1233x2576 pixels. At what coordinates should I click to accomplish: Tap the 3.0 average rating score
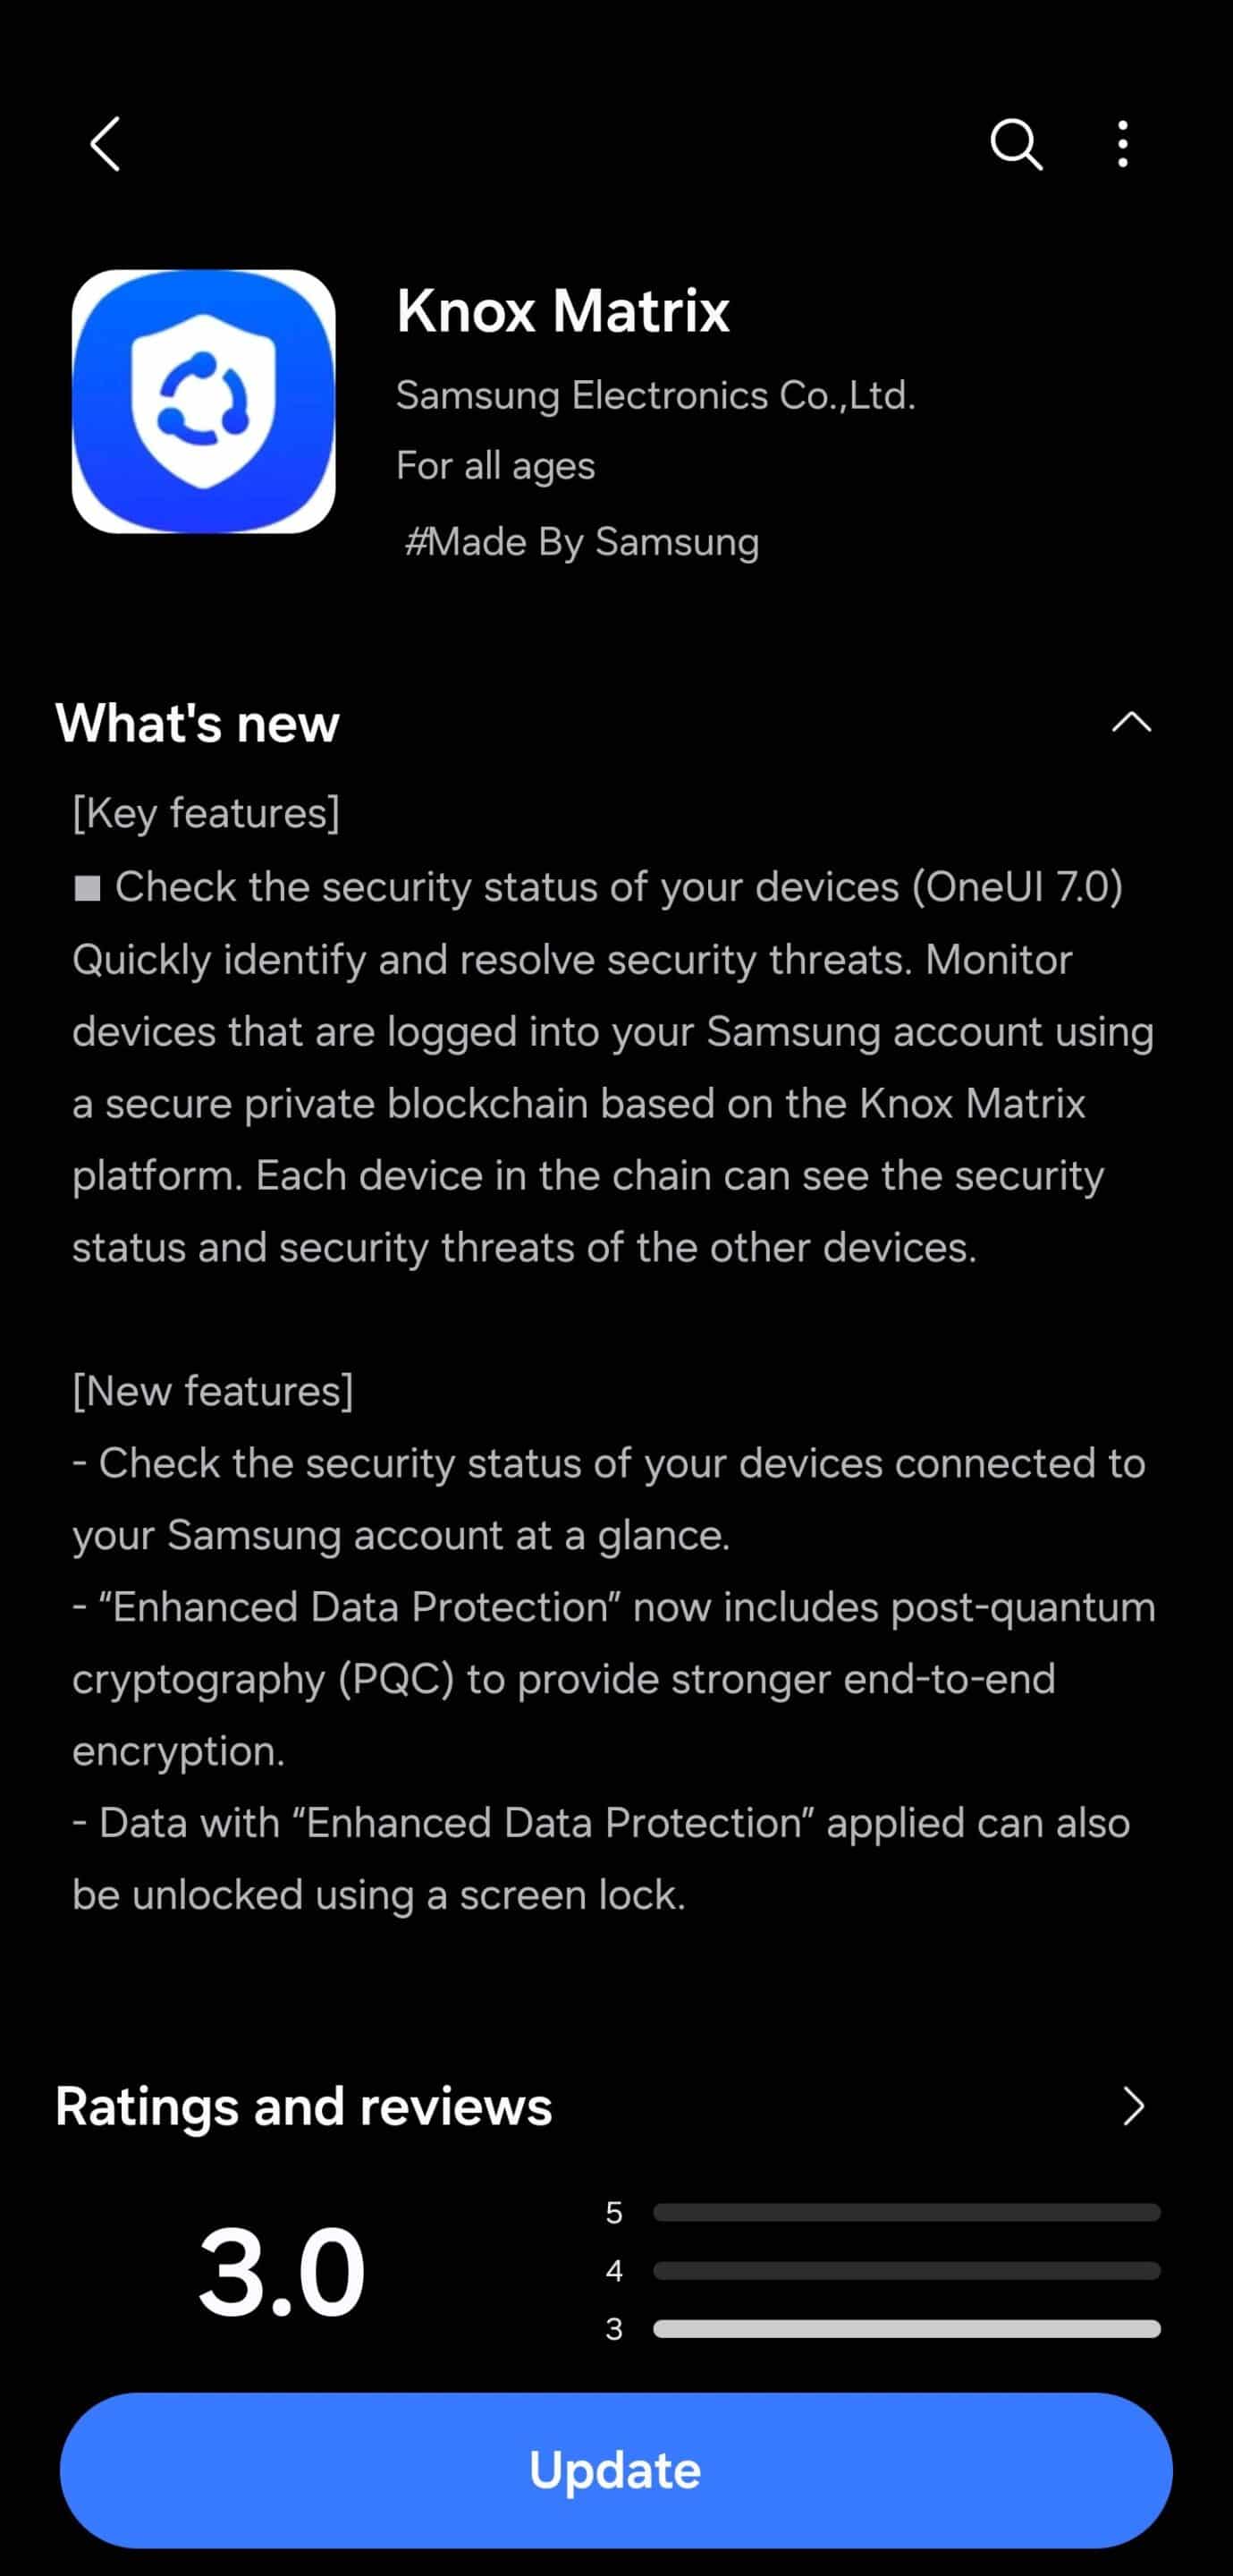point(281,2272)
